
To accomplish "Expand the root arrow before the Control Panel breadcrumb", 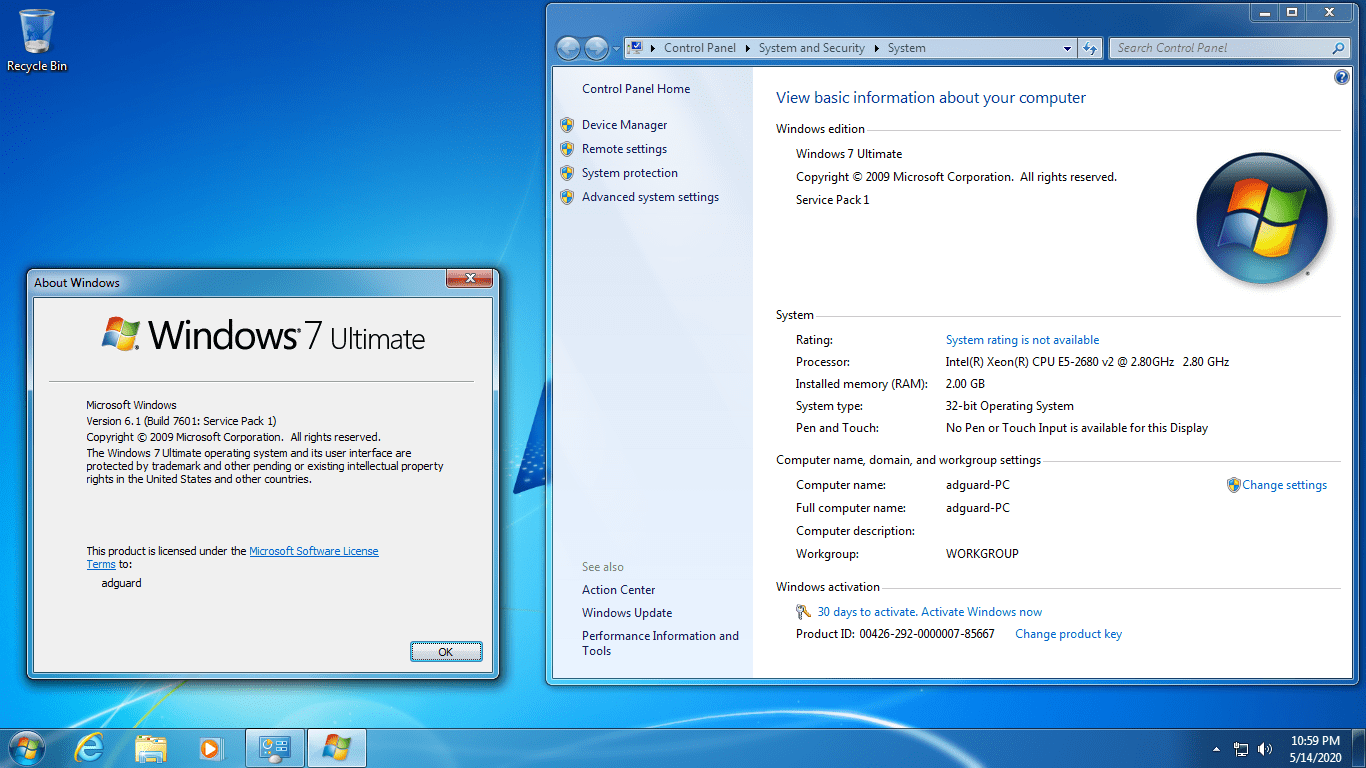I will pos(653,48).
